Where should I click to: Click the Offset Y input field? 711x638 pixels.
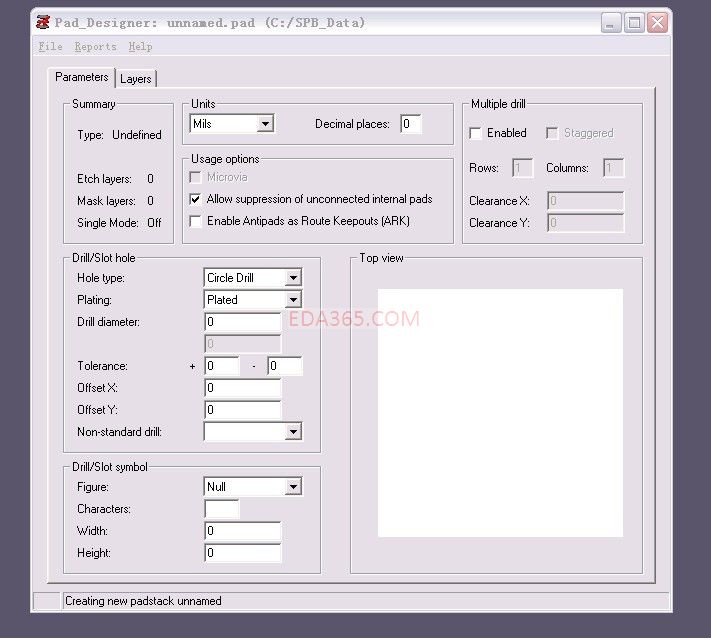coord(243,410)
